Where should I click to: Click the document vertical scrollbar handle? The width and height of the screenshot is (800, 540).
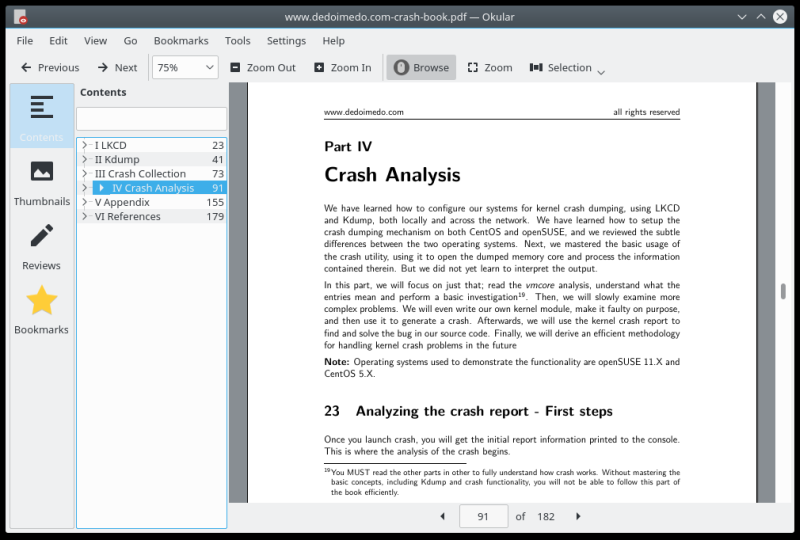(783, 291)
